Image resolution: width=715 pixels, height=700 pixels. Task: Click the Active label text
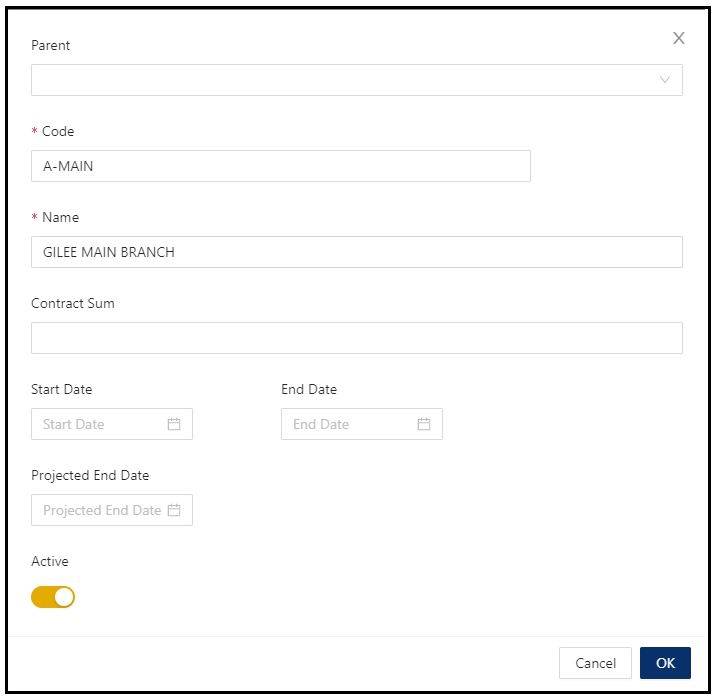[50, 561]
